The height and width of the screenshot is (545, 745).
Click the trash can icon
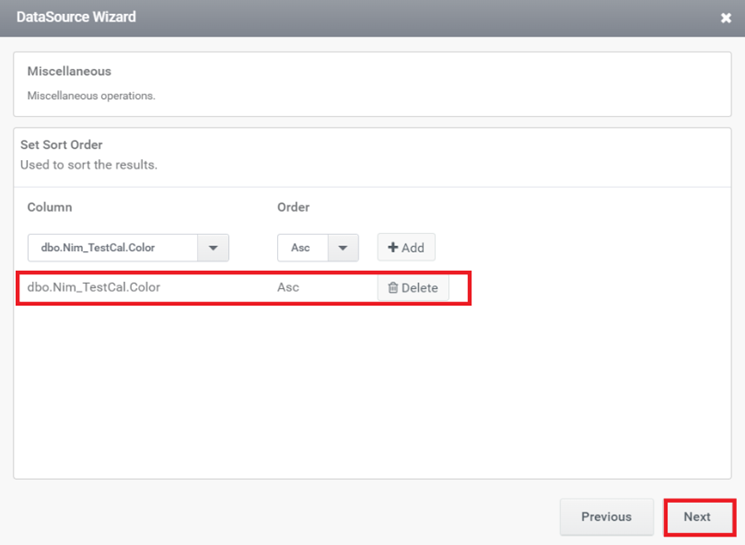click(392, 288)
